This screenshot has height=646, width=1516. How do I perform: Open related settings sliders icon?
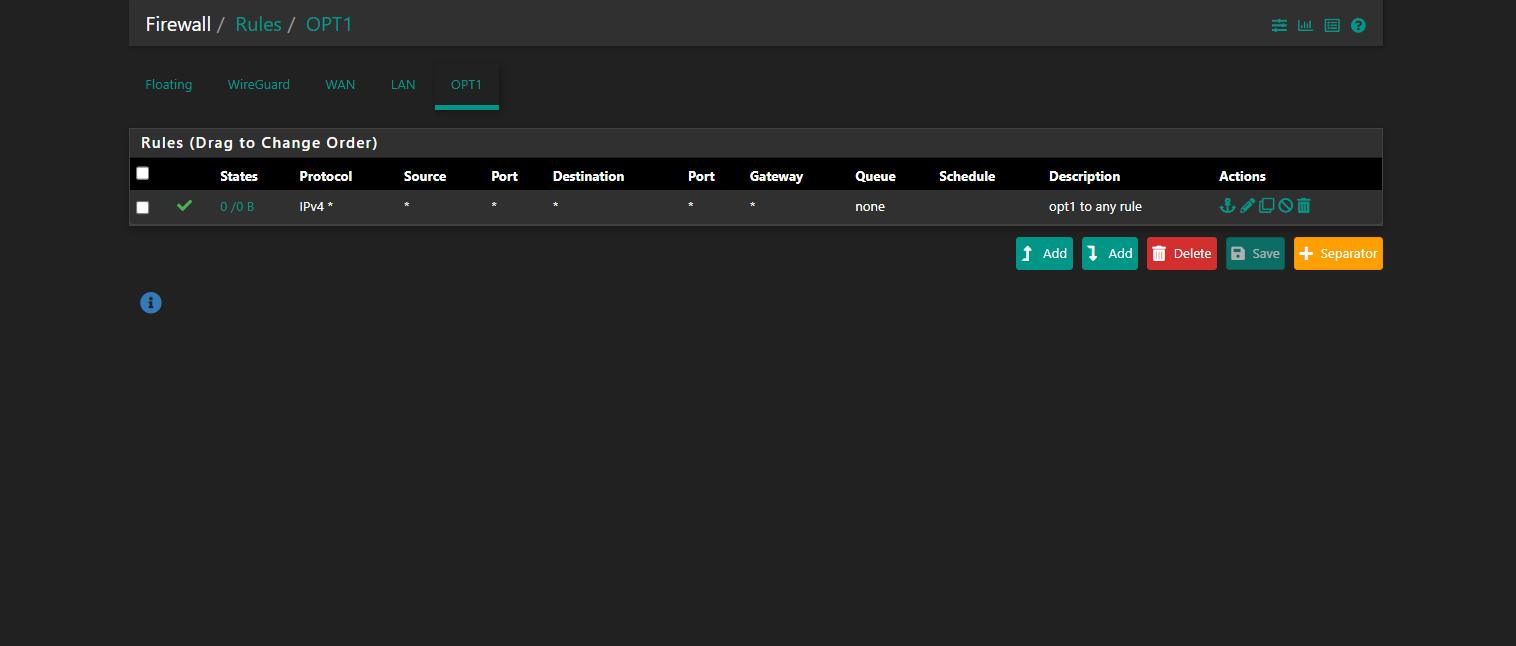pyautogui.click(x=1279, y=25)
